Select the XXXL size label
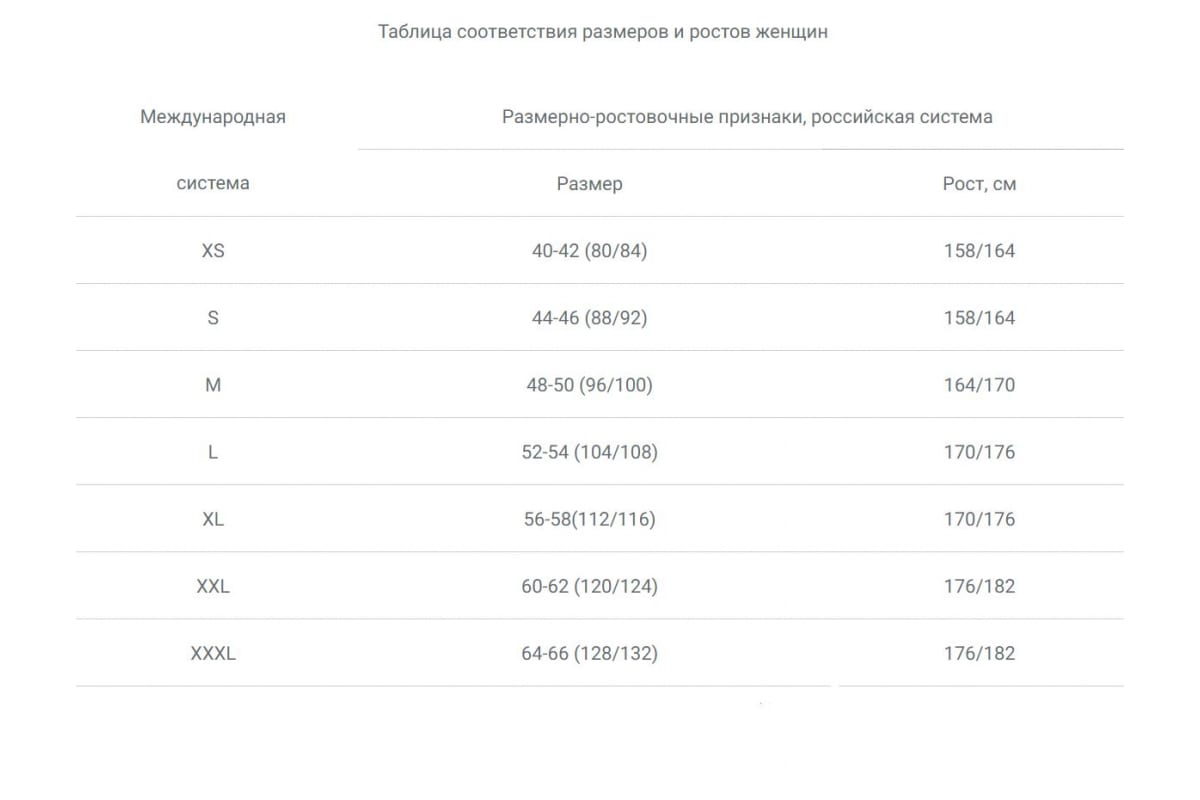Image resolution: width=1200 pixels, height=800 pixels. tap(213, 653)
